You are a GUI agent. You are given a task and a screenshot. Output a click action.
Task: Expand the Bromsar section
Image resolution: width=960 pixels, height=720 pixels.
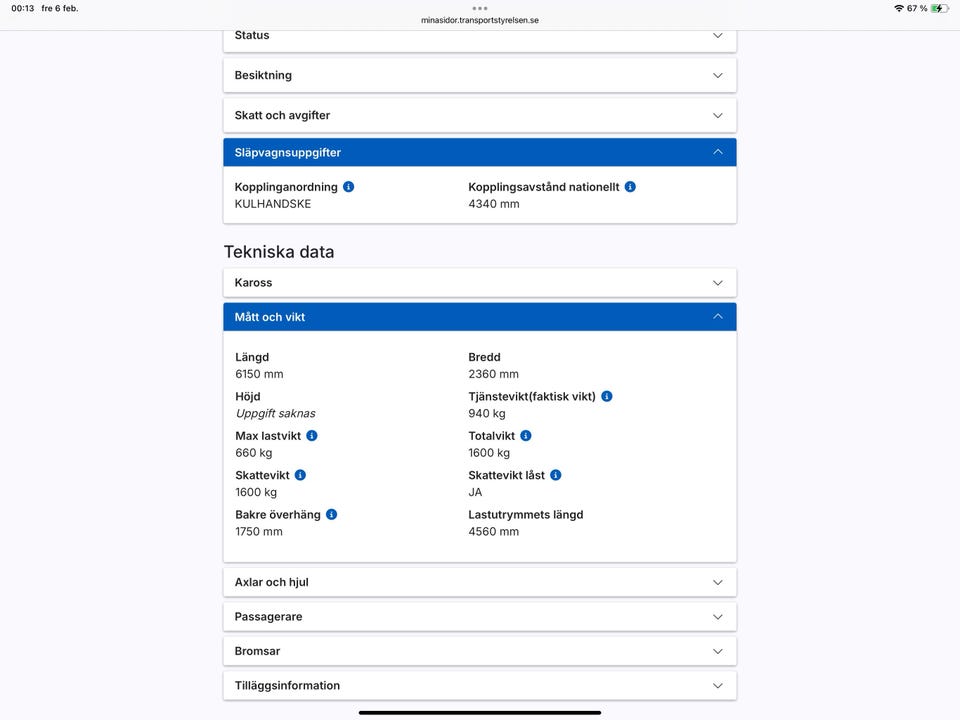pyautogui.click(x=480, y=651)
